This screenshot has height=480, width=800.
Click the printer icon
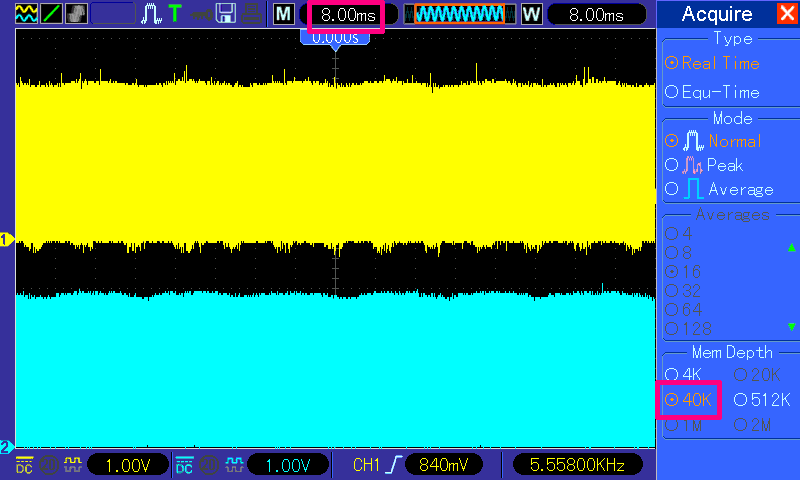pyautogui.click(x=251, y=14)
